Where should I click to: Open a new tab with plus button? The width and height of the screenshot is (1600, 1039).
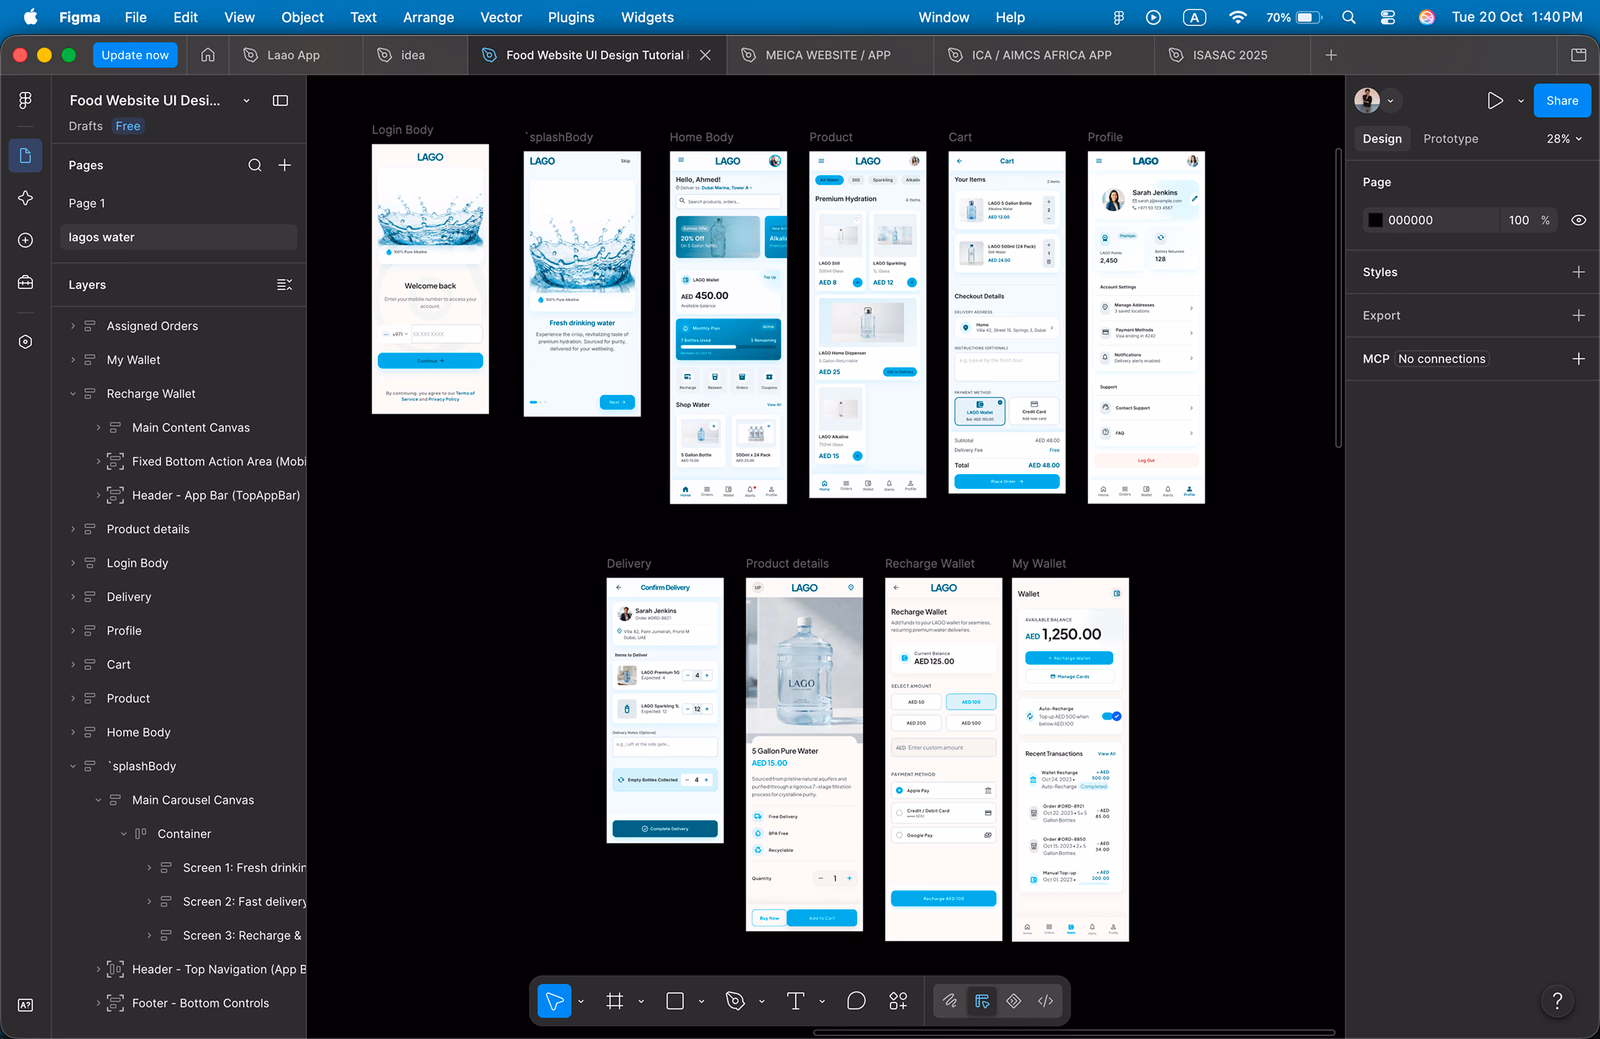pyautogui.click(x=1331, y=55)
